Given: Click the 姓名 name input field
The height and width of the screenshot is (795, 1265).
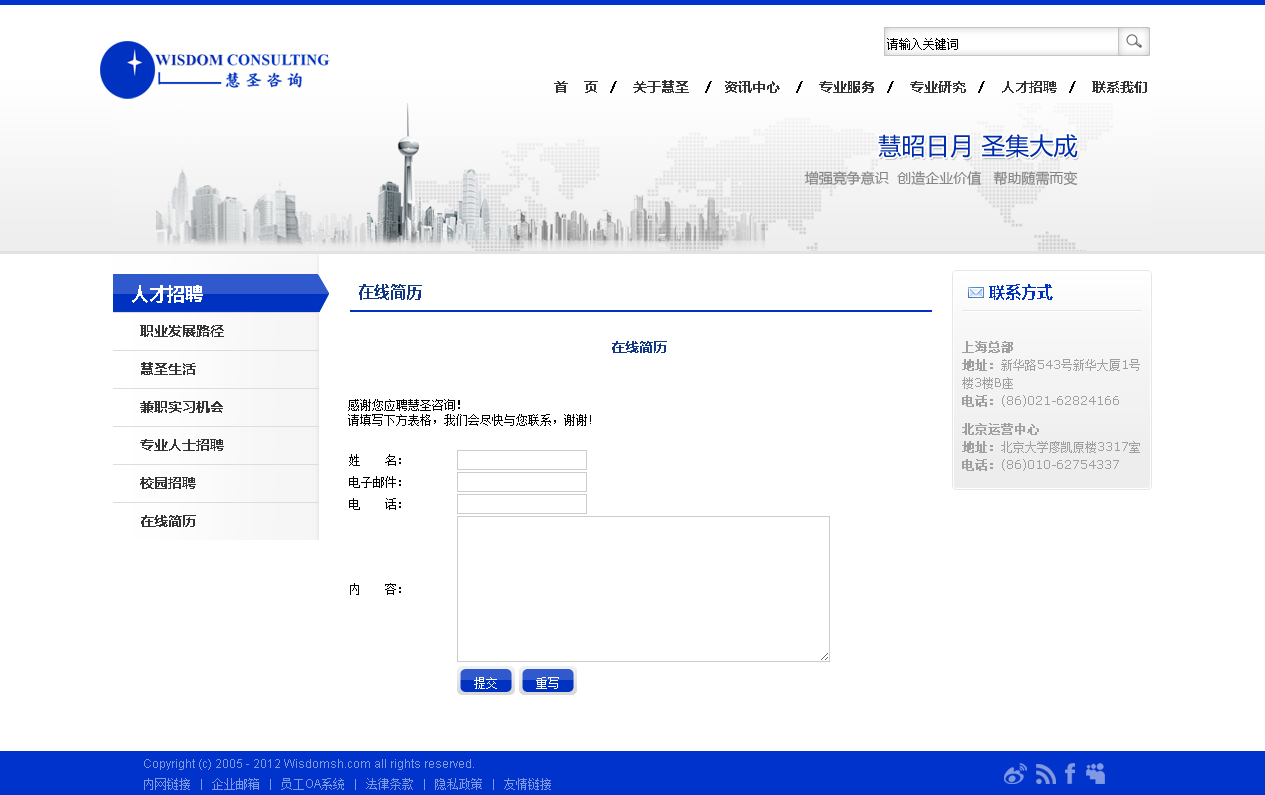Looking at the screenshot, I should [521, 460].
